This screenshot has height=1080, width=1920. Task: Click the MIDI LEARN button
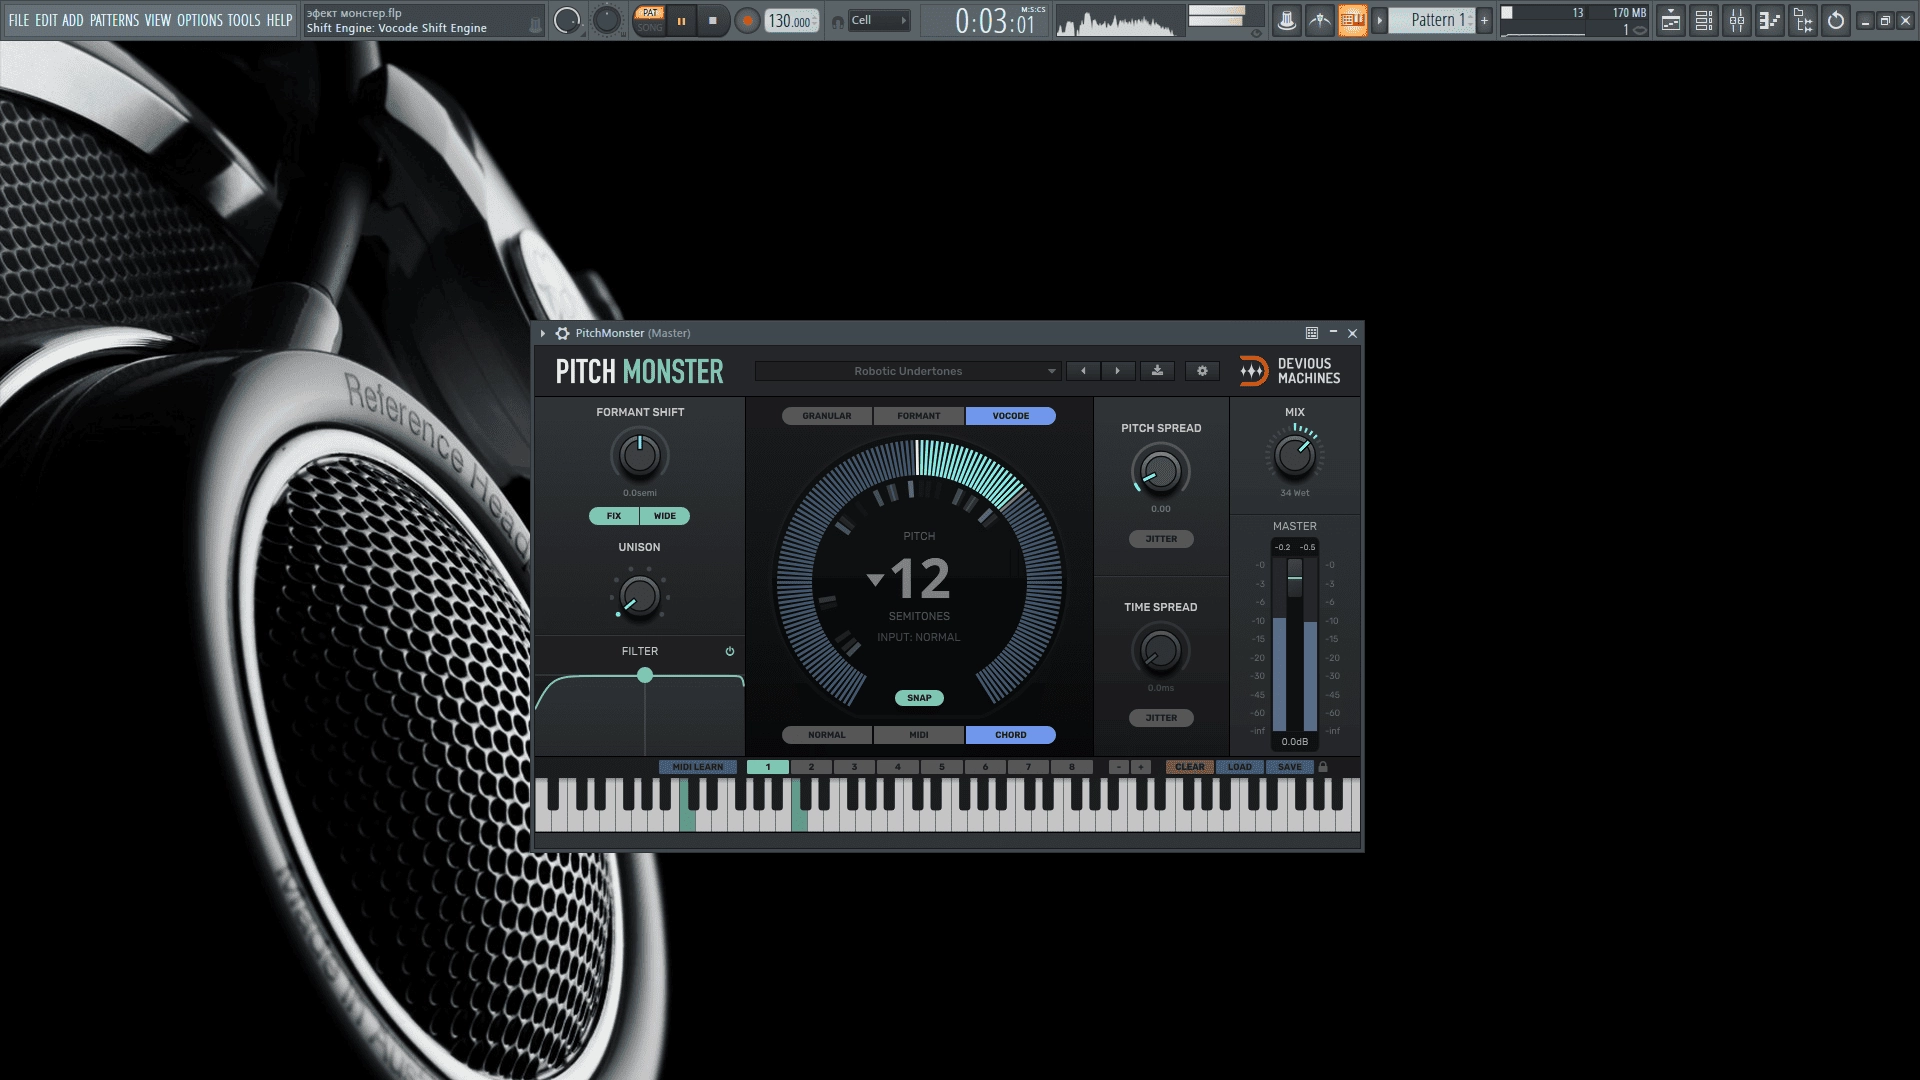(698, 767)
